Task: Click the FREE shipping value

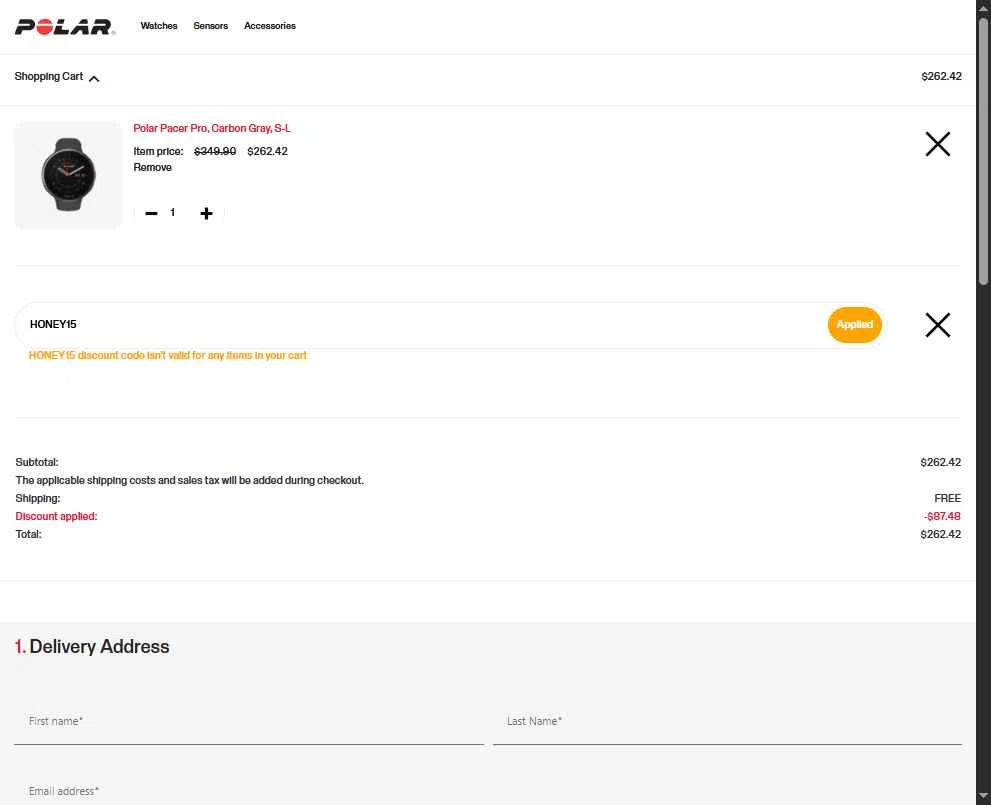Action: point(947,499)
